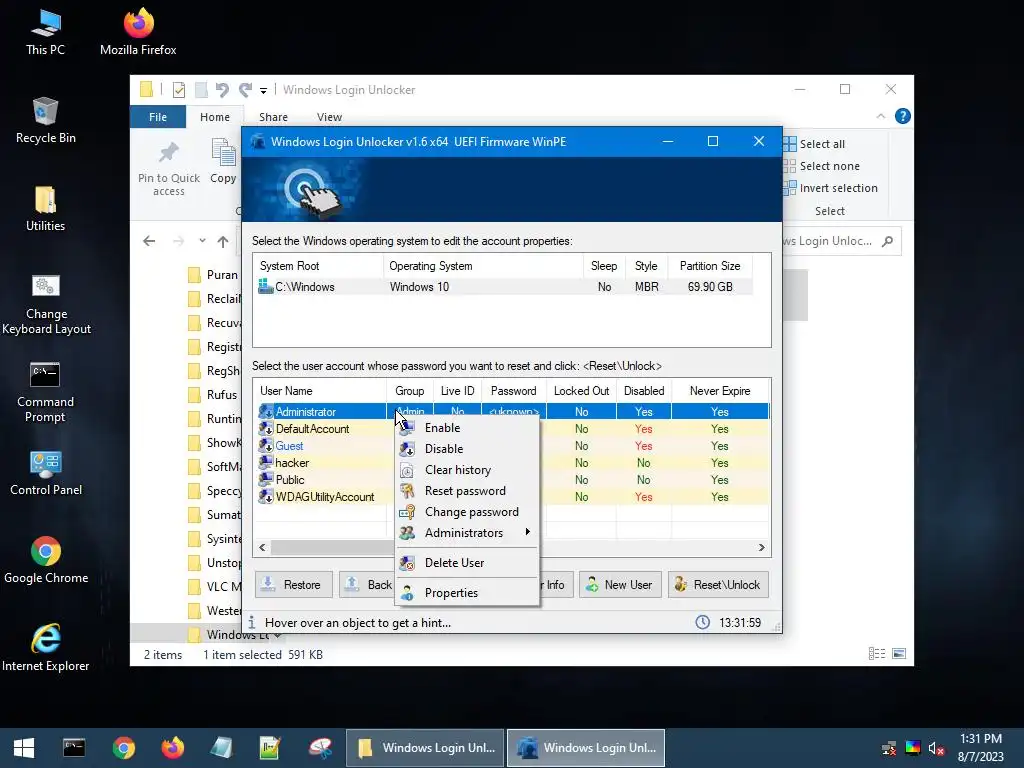The width and height of the screenshot is (1024, 768).
Task: Click the network tray icon
Action: [889, 748]
